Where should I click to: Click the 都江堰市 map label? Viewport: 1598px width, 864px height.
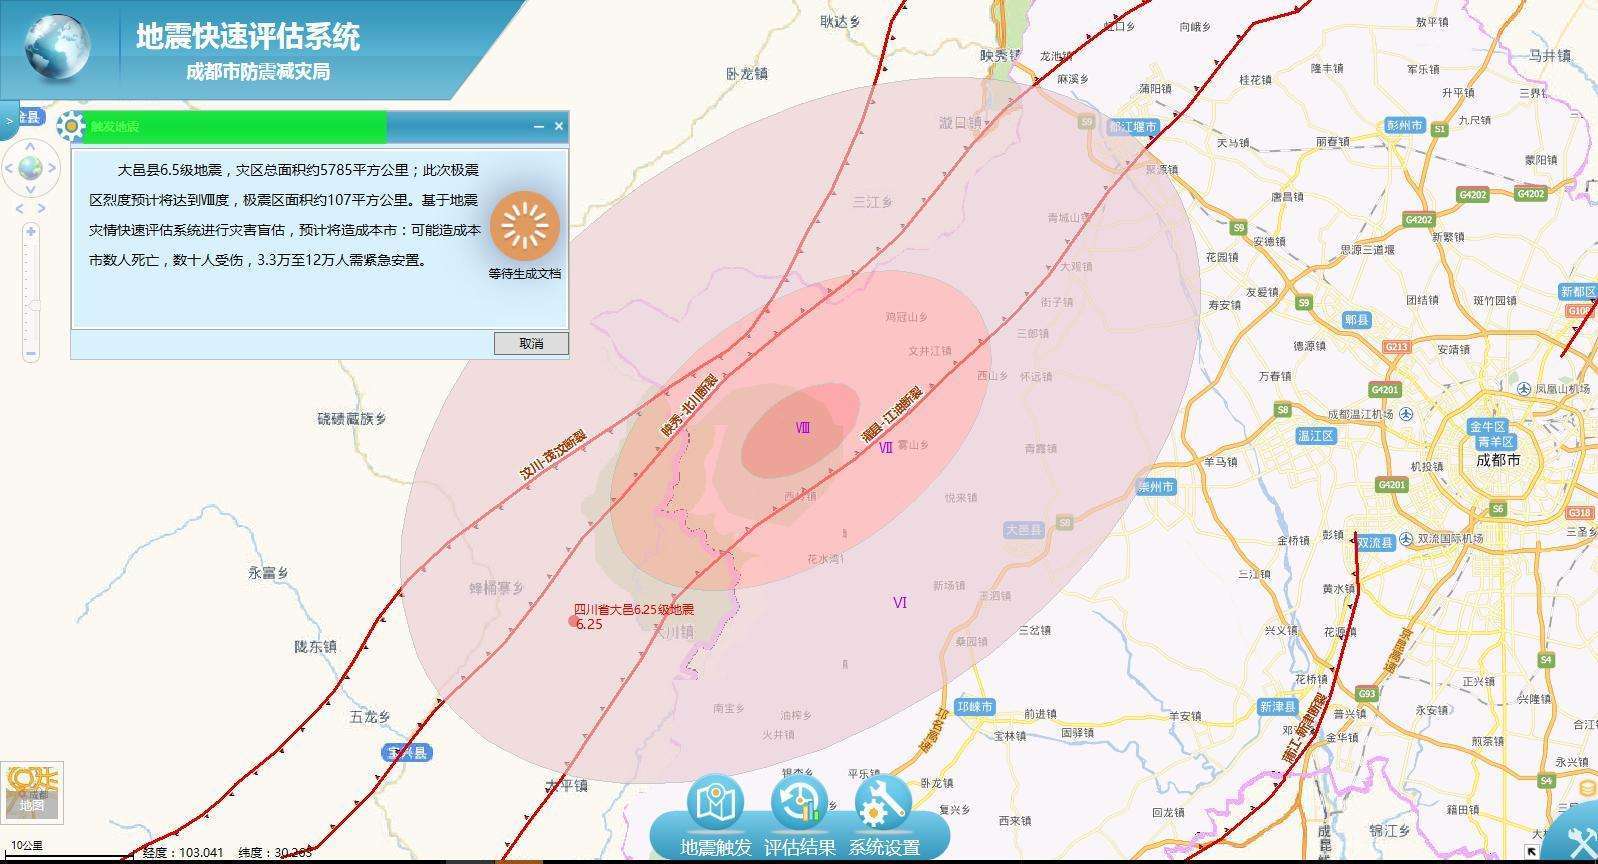(x=1133, y=127)
